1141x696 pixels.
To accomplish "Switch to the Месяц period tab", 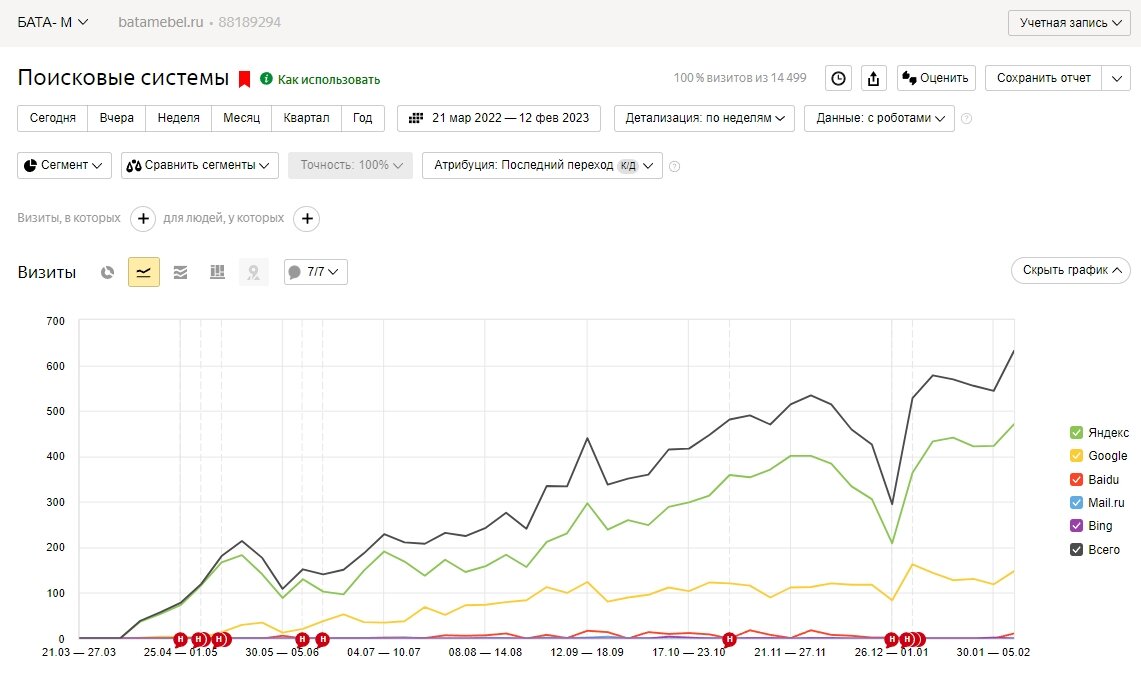I will pos(241,117).
